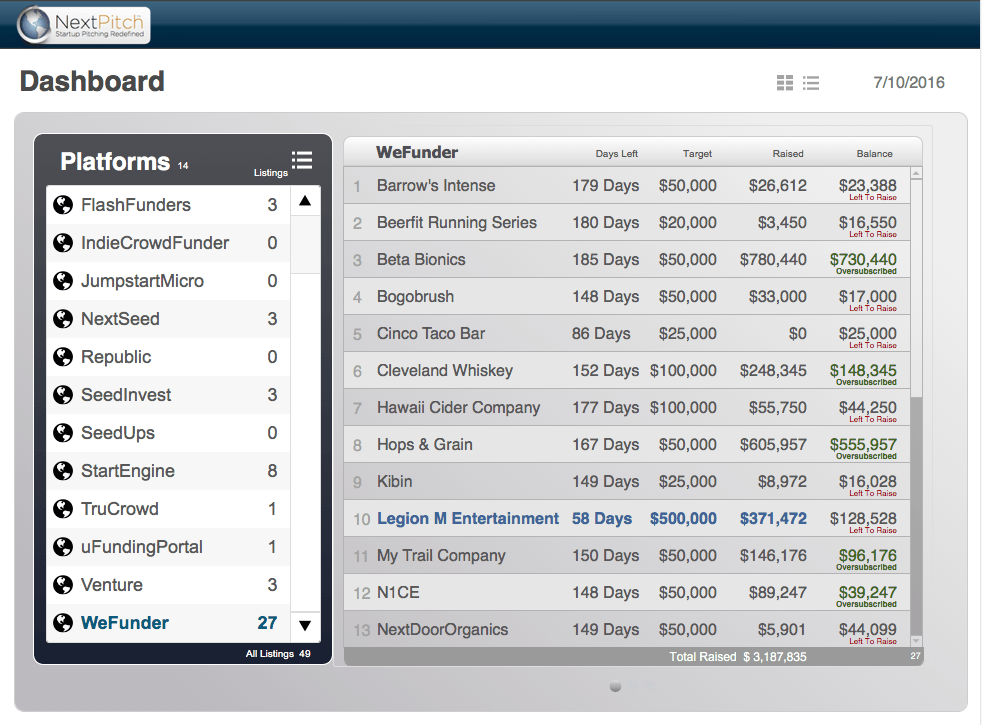The image size is (982, 725).
Task: Switch to list view icon
Action: pos(811,83)
